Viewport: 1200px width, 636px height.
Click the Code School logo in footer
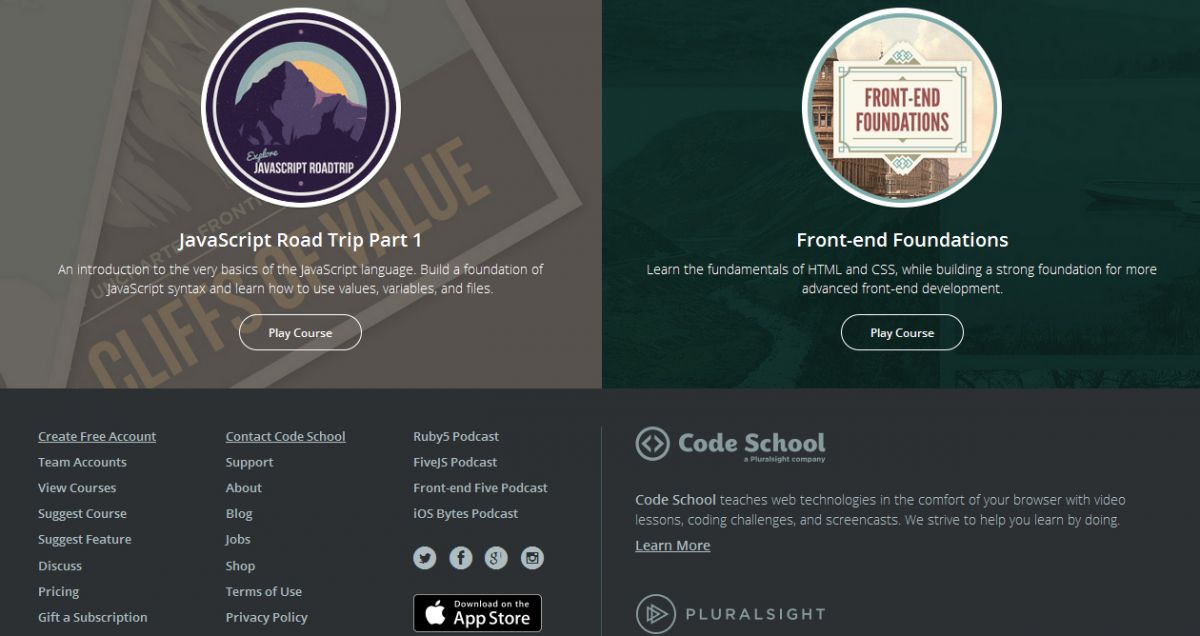point(730,444)
